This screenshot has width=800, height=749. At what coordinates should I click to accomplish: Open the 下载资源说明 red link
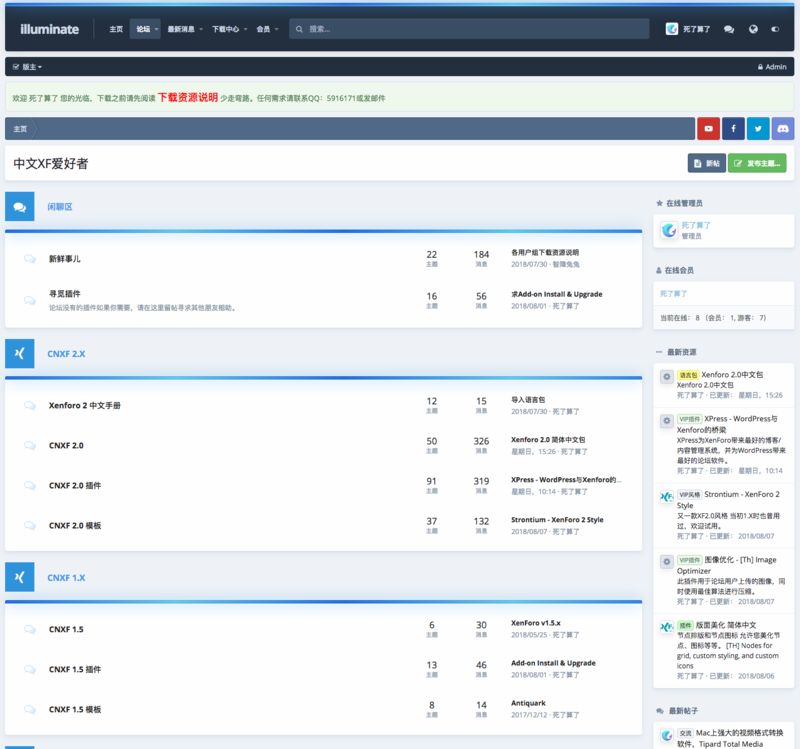pos(188,97)
